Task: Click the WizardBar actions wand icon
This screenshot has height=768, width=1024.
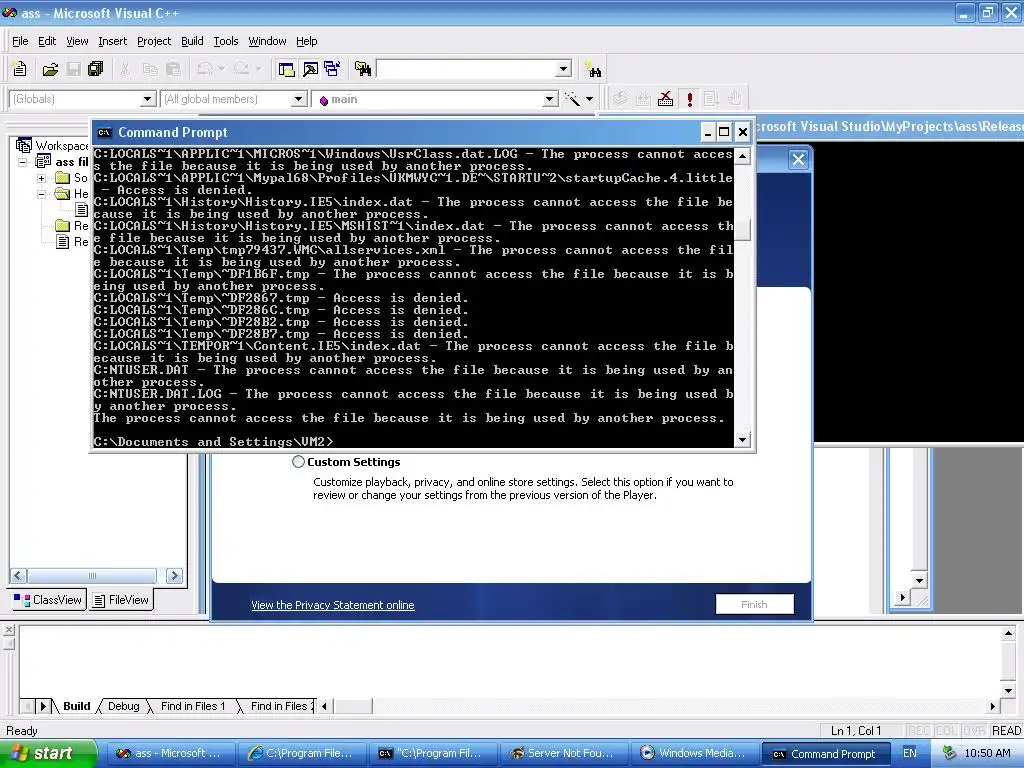Action: point(573,99)
